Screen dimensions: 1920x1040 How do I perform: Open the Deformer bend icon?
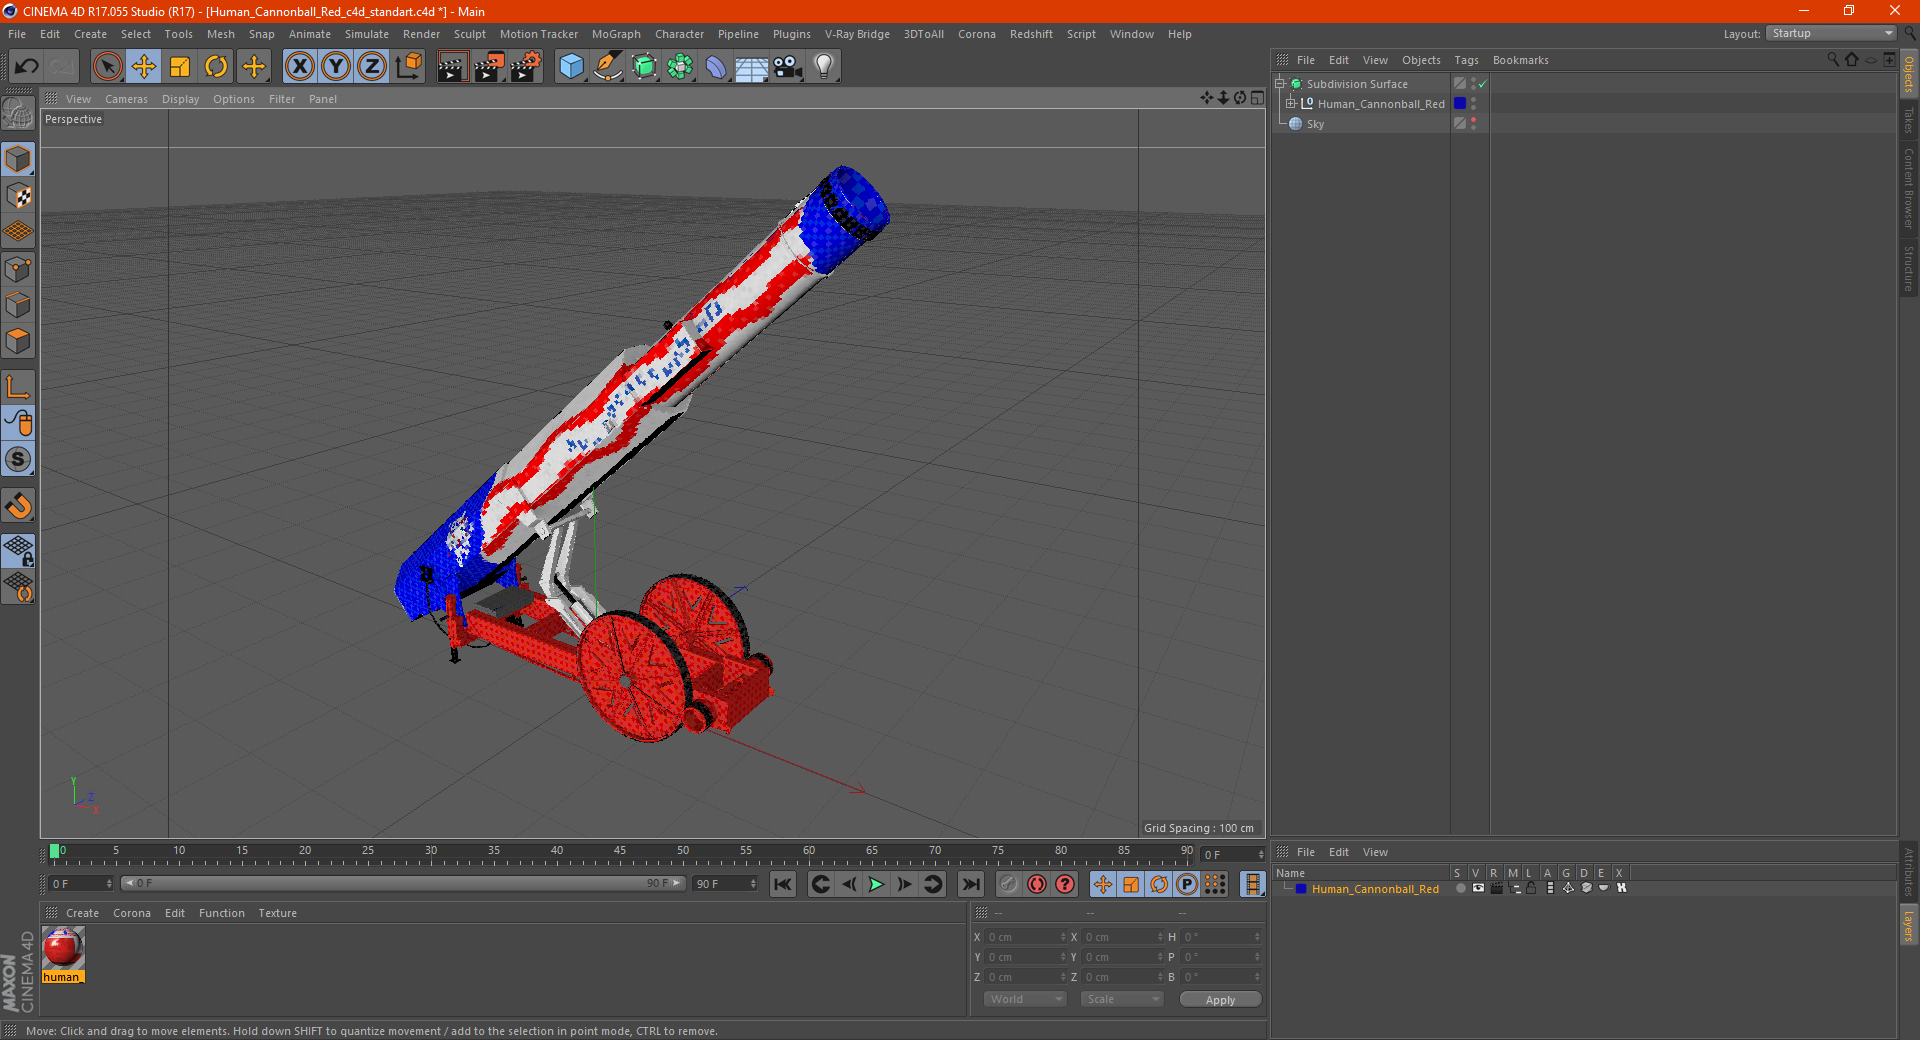point(716,67)
